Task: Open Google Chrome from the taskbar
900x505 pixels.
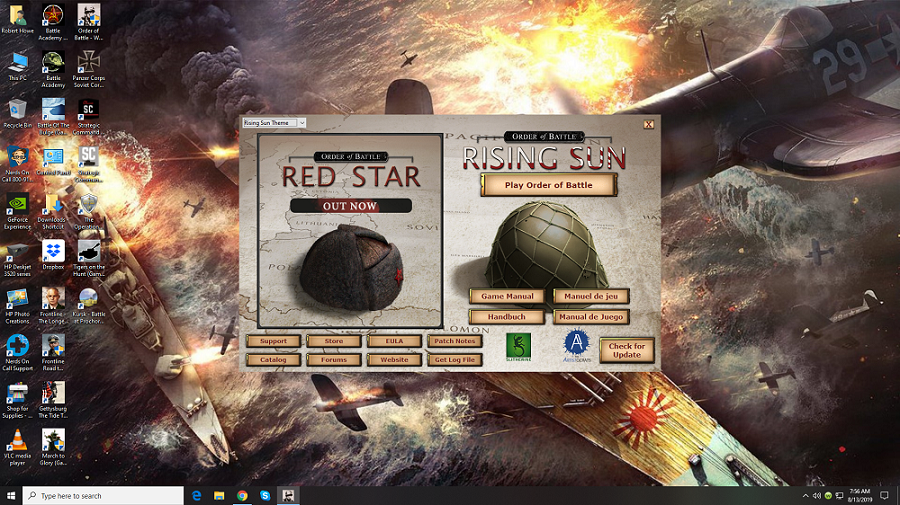Action: [242, 495]
